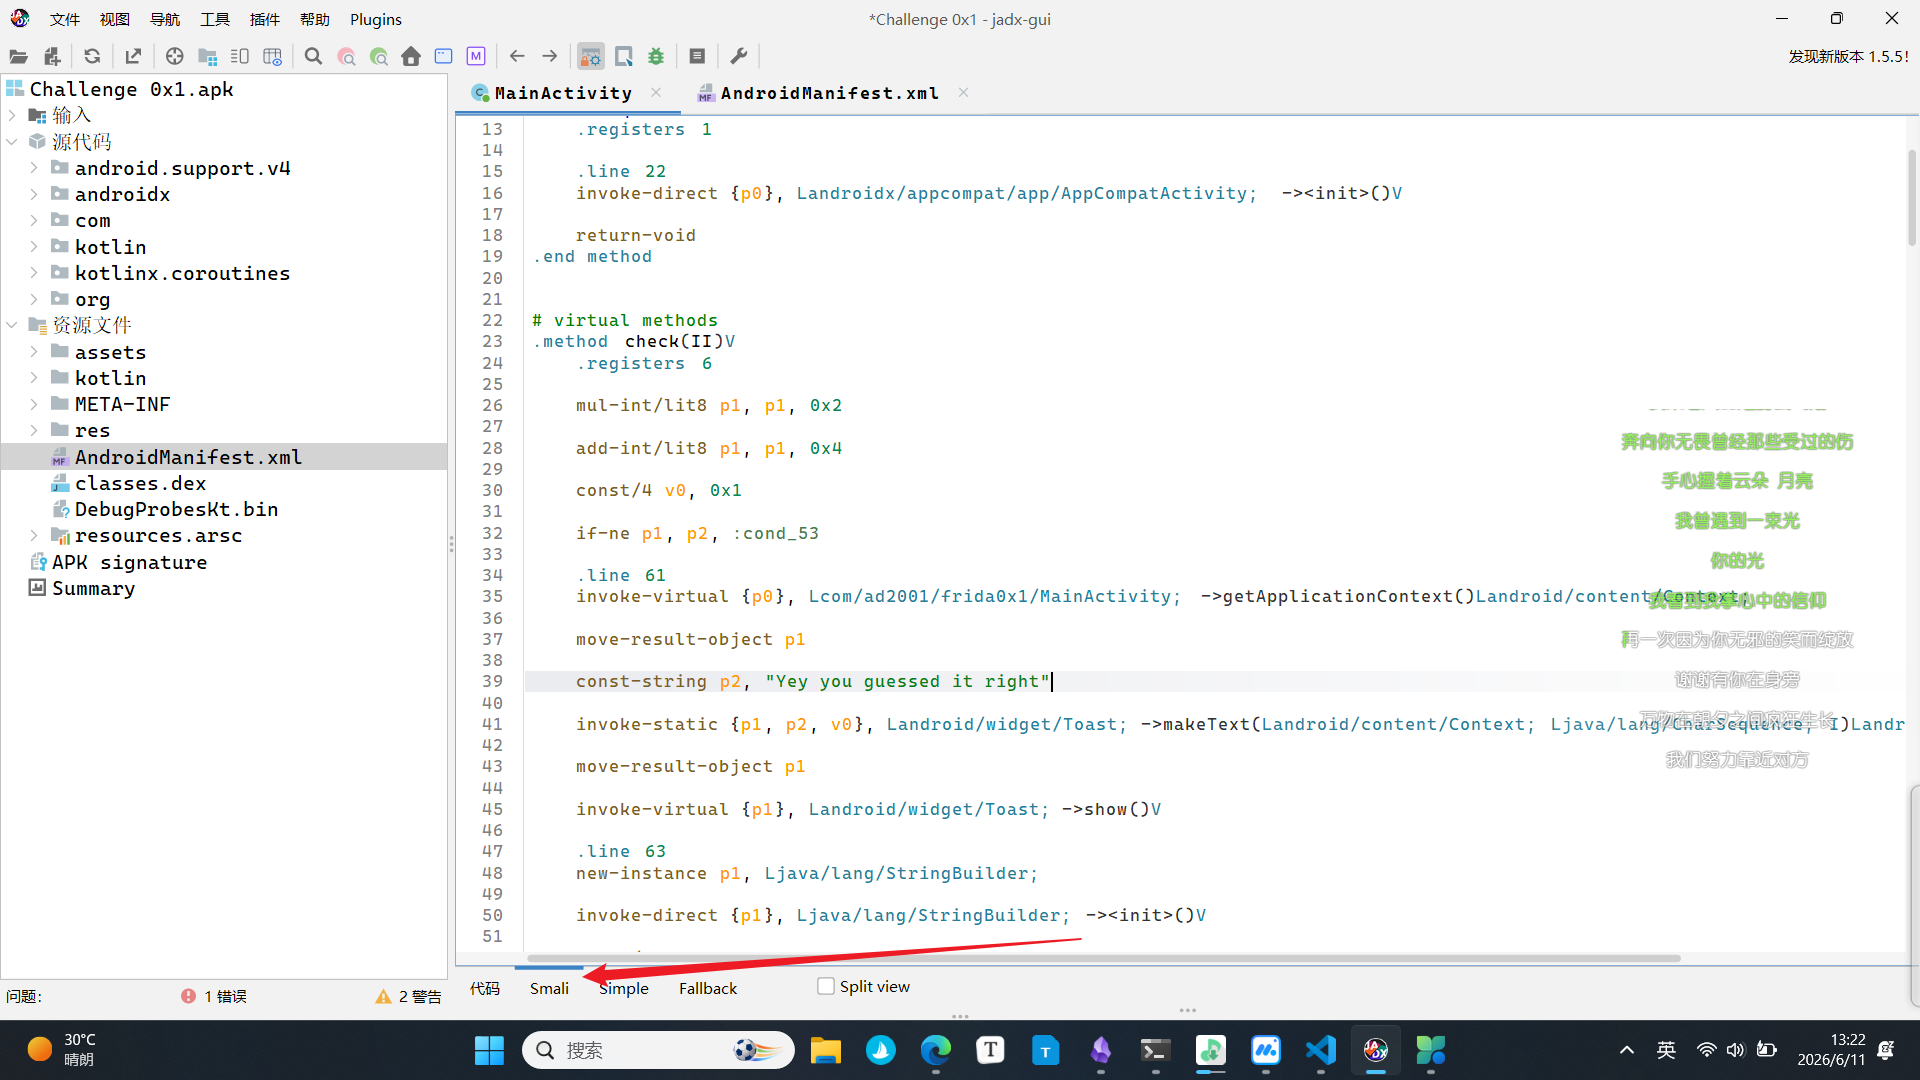Open the debugger via green bug icon
The image size is (1920, 1080).
656,56
